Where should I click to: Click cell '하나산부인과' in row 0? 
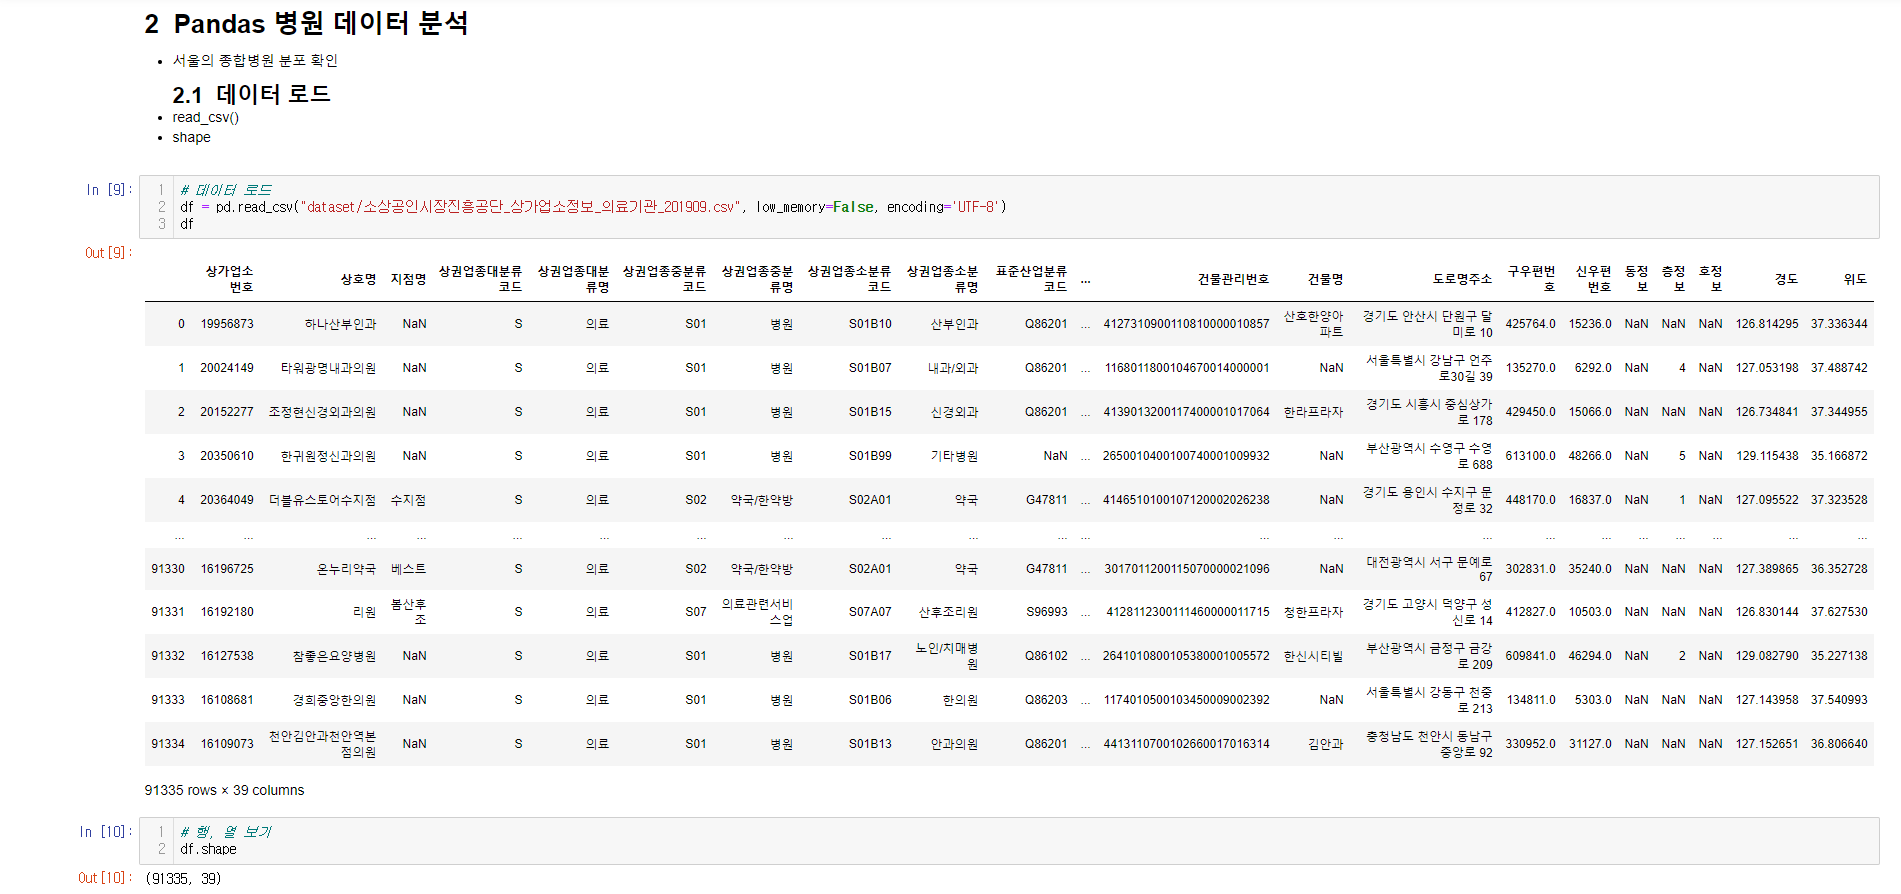(340, 324)
